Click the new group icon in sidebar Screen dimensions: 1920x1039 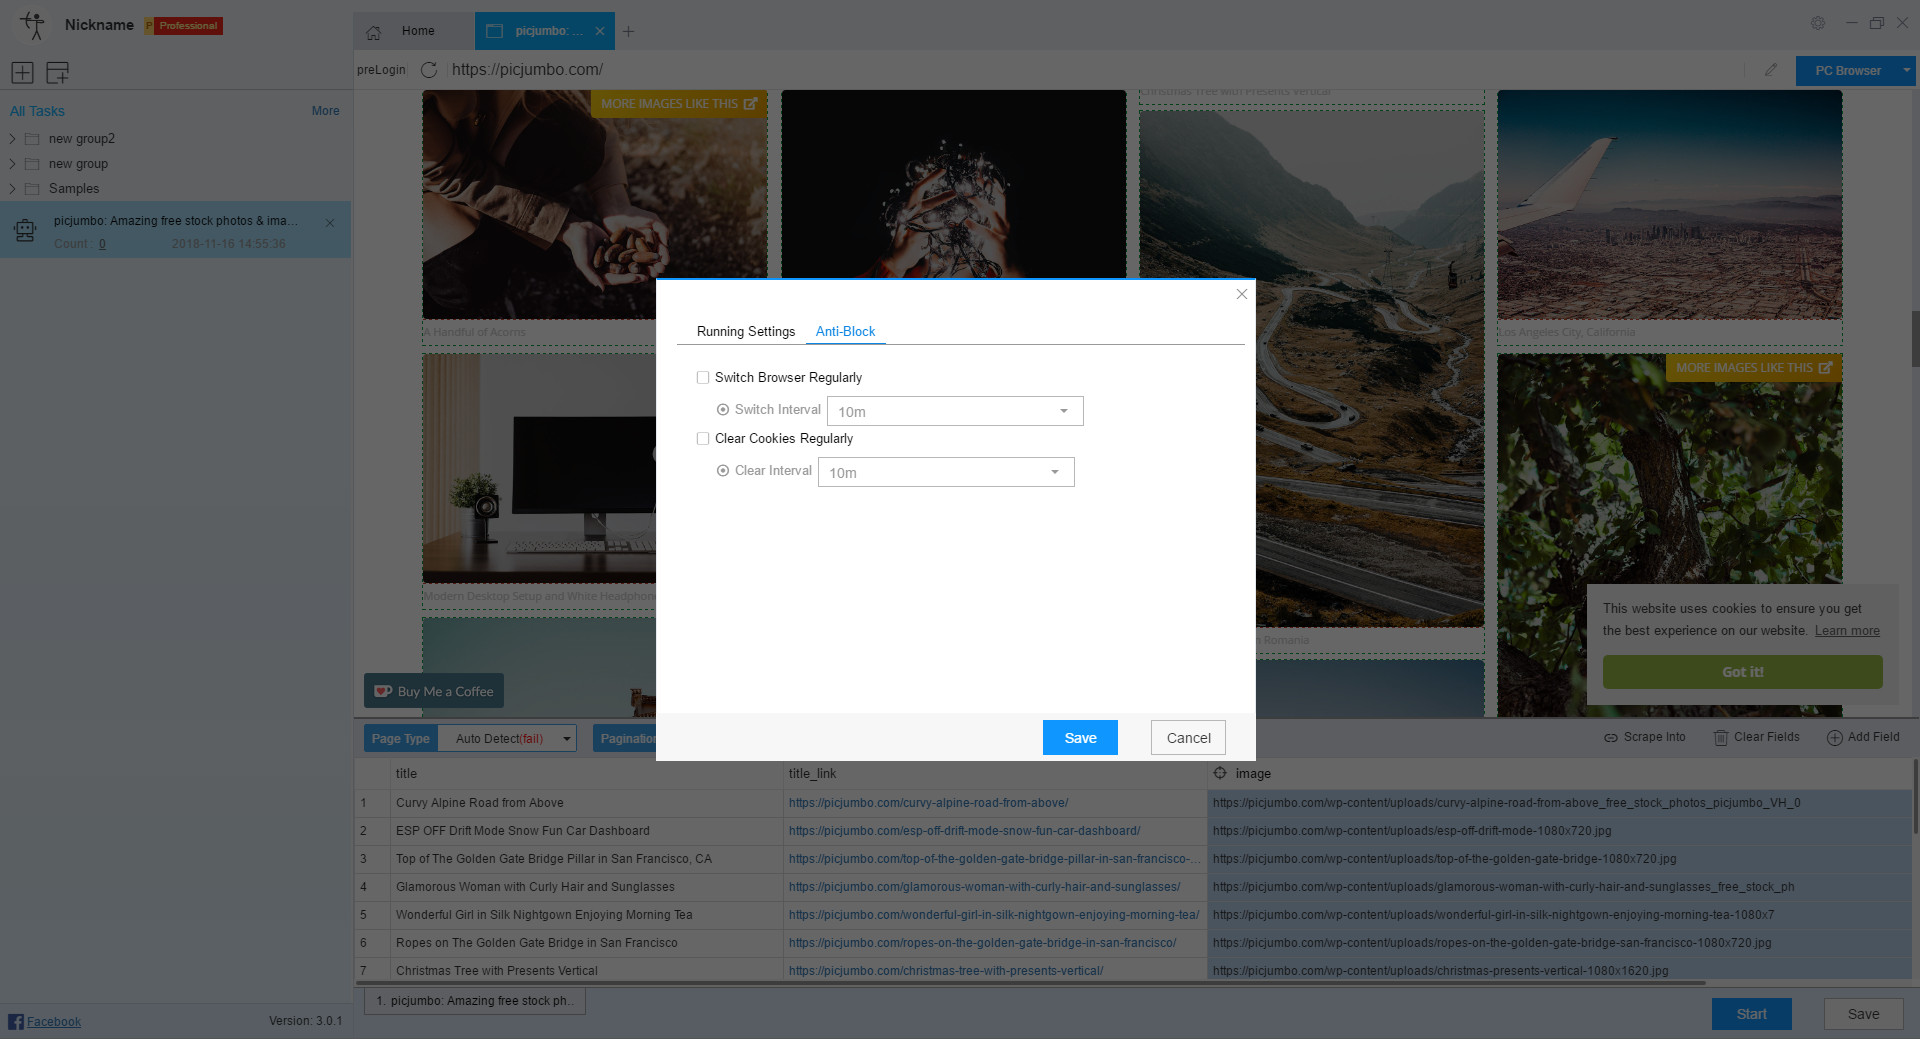[x=58, y=72]
